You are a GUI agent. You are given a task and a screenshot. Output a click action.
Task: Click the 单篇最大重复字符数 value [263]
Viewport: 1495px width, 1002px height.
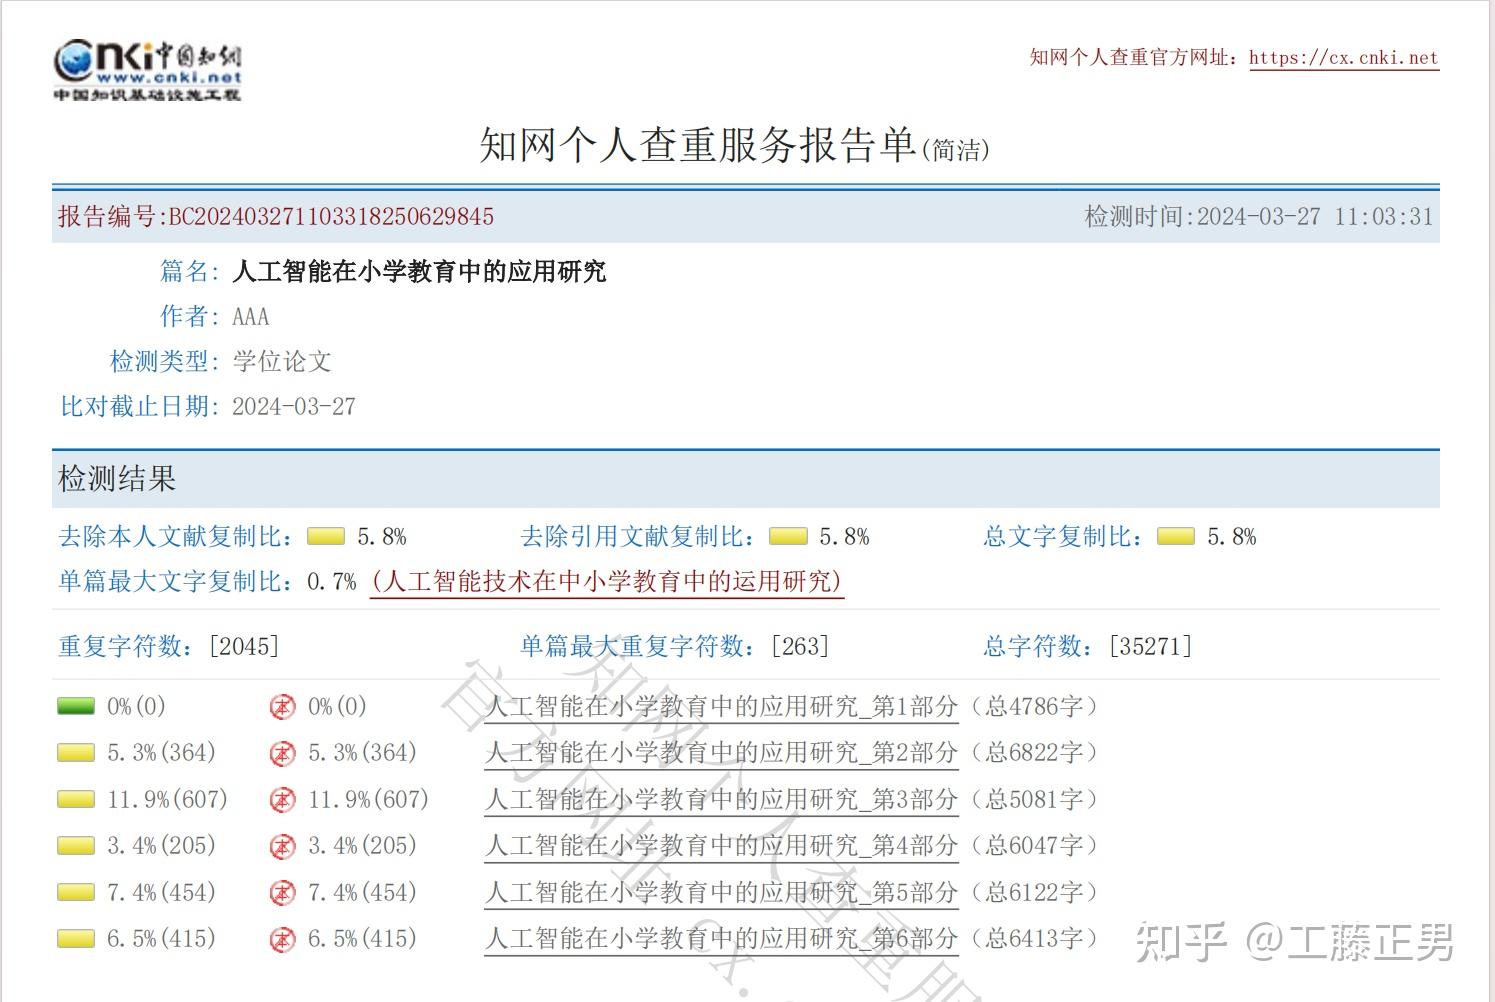pyautogui.click(x=800, y=647)
